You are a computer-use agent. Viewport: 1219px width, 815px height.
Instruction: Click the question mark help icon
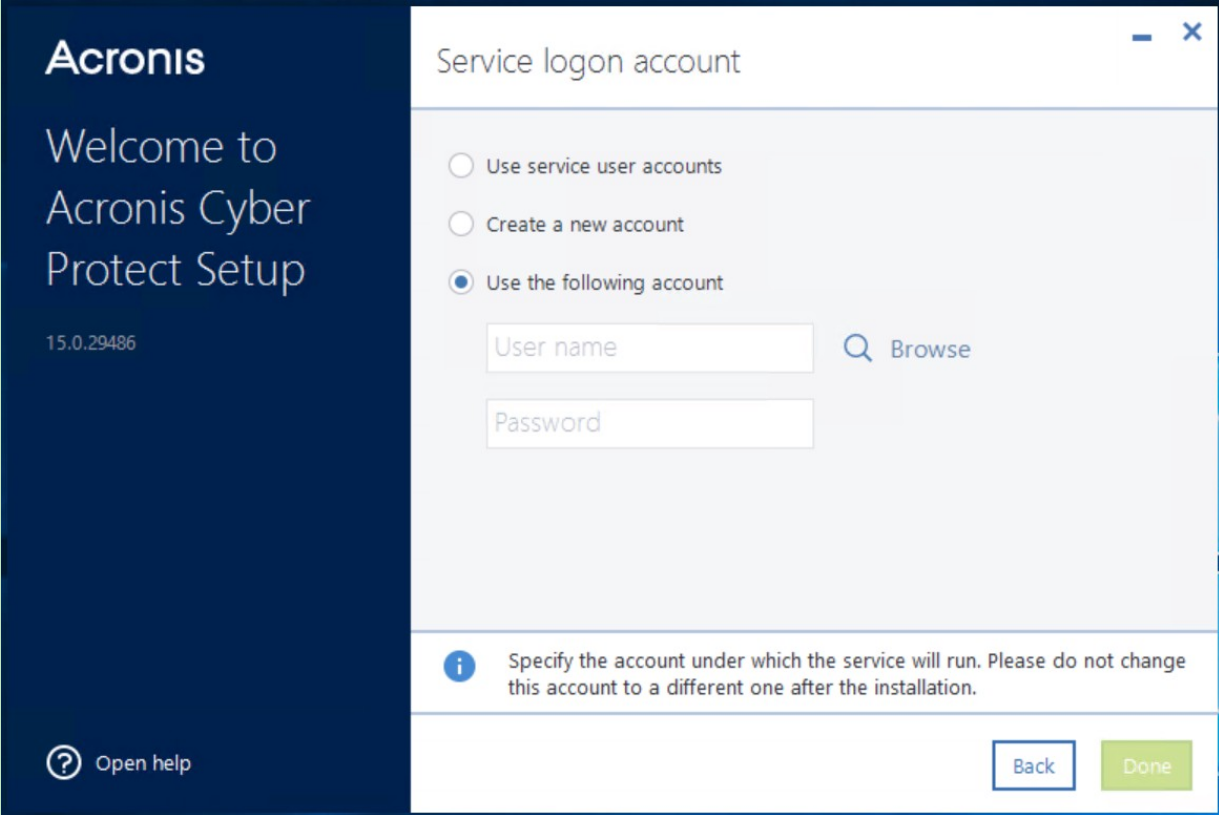coord(63,763)
